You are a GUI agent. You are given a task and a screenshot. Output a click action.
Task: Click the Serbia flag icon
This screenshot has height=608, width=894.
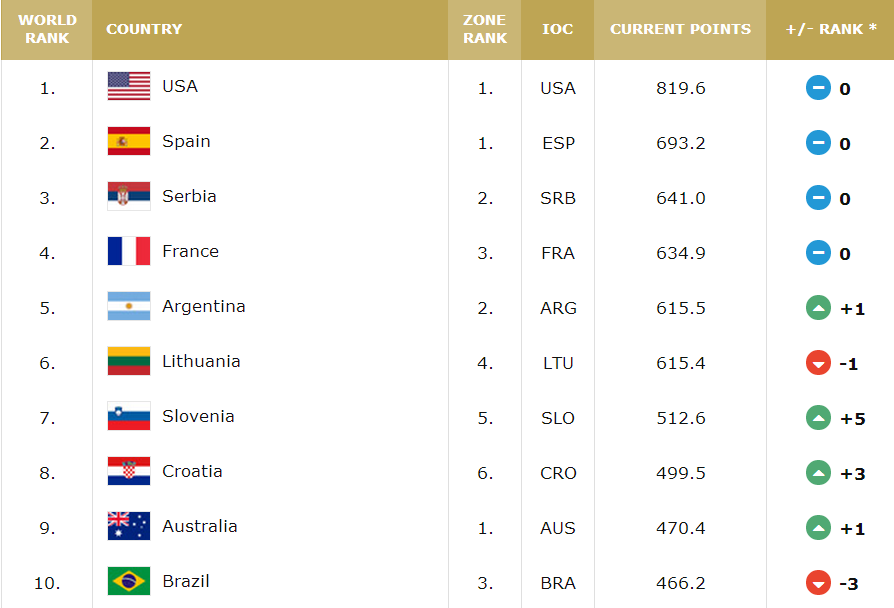129,197
